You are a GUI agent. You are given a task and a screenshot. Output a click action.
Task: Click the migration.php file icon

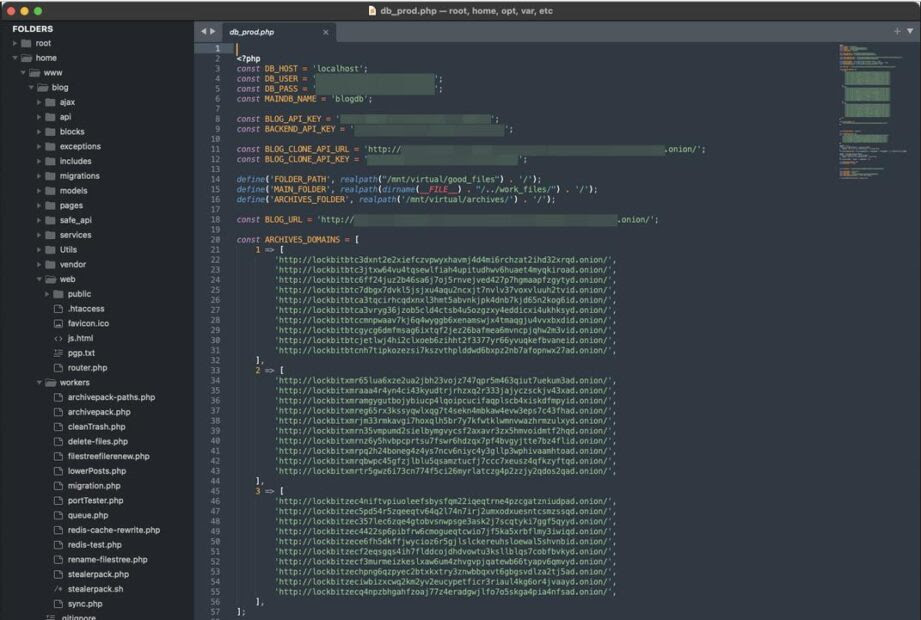pos(58,486)
